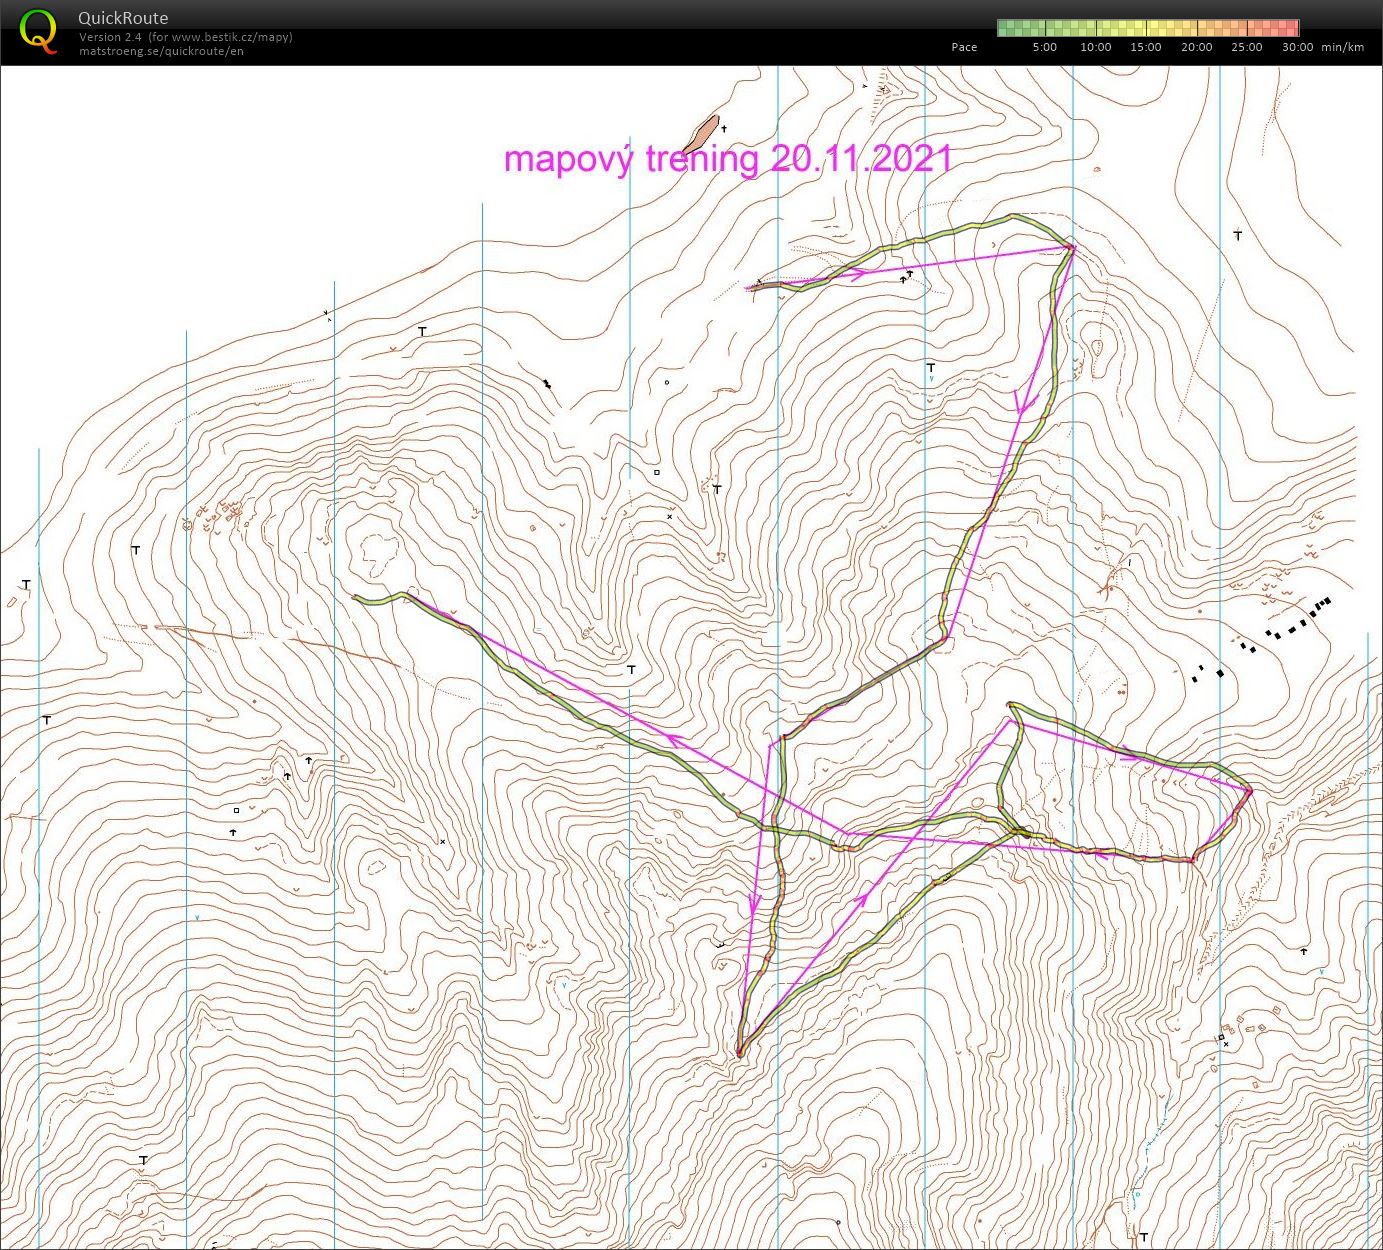Viewport: 1383px width, 1250px height.
Task: Click the western end of the GPS track
Action: click(357, 598)
